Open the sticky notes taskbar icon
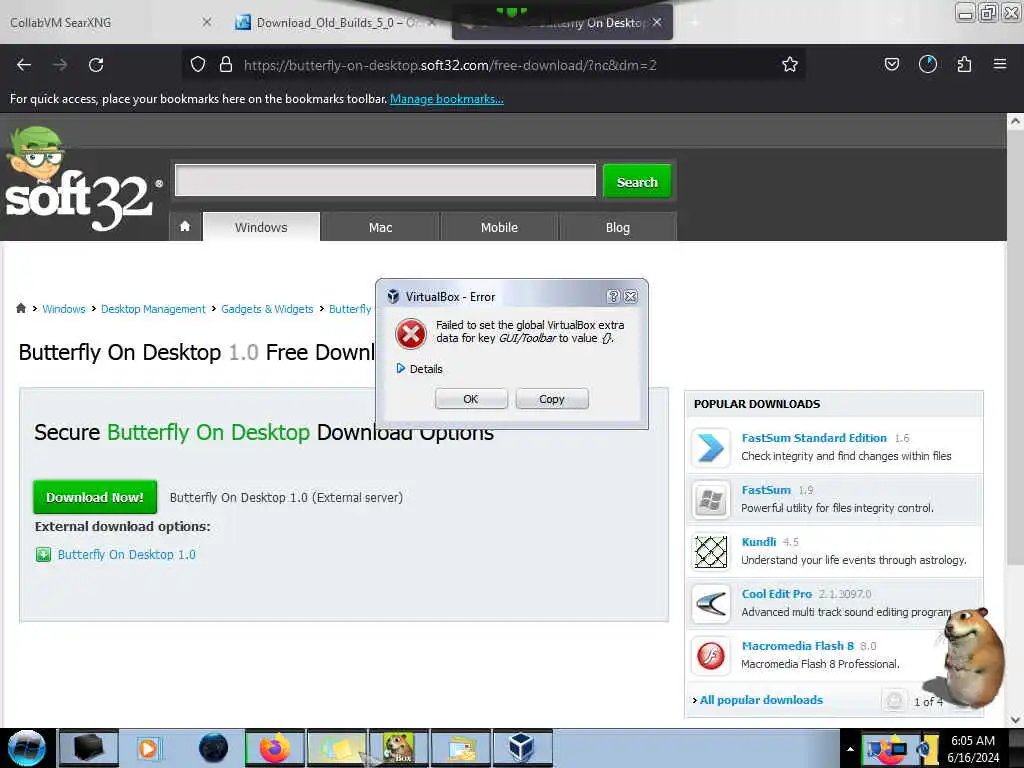This screenshot has height=768, width=1024. 336,748
